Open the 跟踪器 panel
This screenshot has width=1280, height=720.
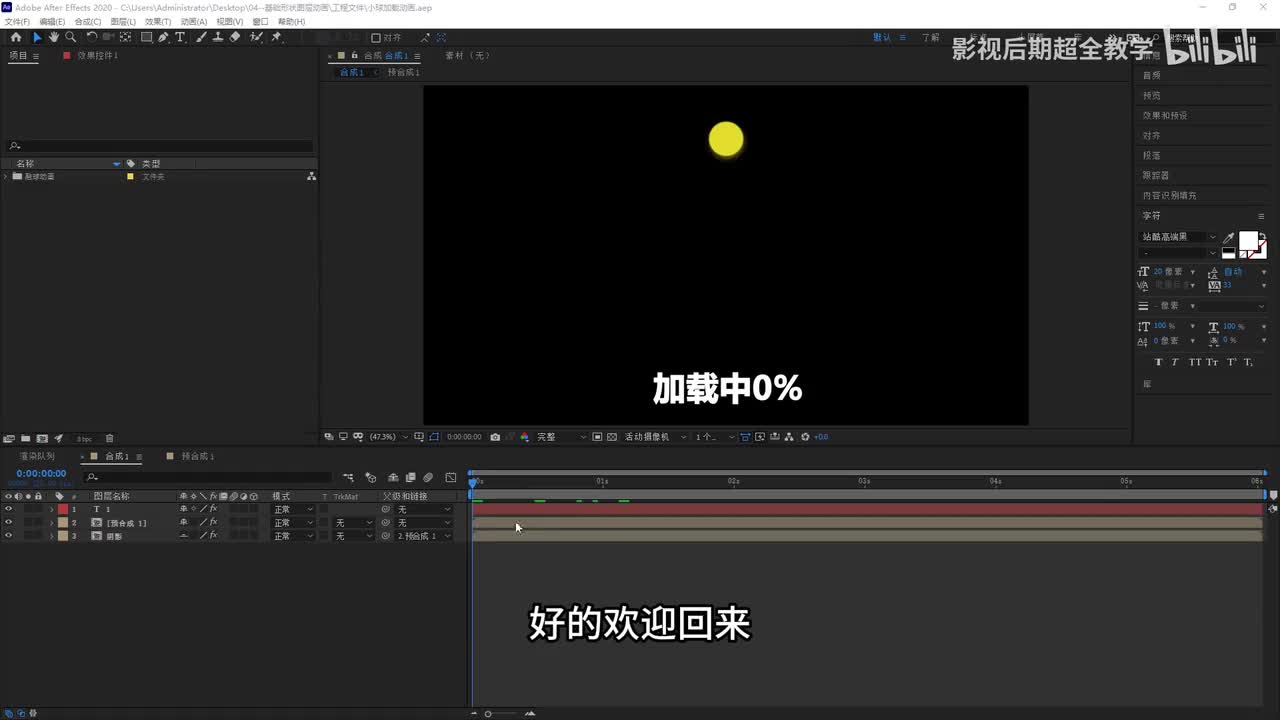(x=1156, y=176)
